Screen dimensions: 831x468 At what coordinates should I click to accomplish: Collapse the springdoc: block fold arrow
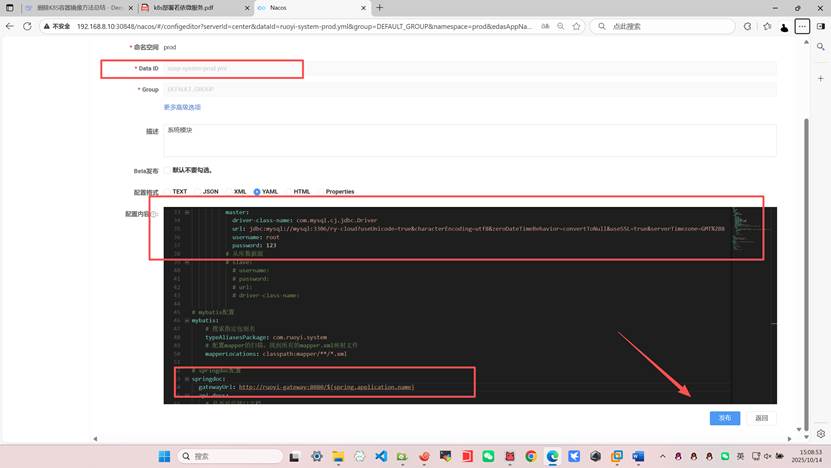pyautogui.click(x=187, y=379)
